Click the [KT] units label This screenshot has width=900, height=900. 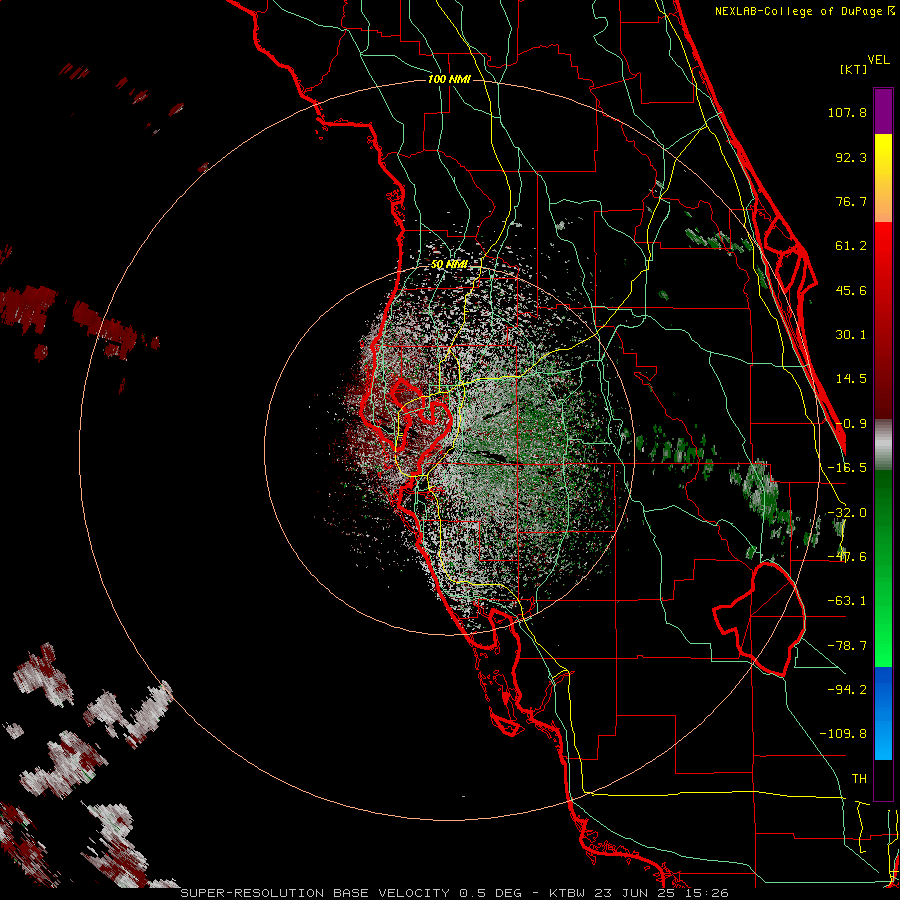[x=854, y=69]
